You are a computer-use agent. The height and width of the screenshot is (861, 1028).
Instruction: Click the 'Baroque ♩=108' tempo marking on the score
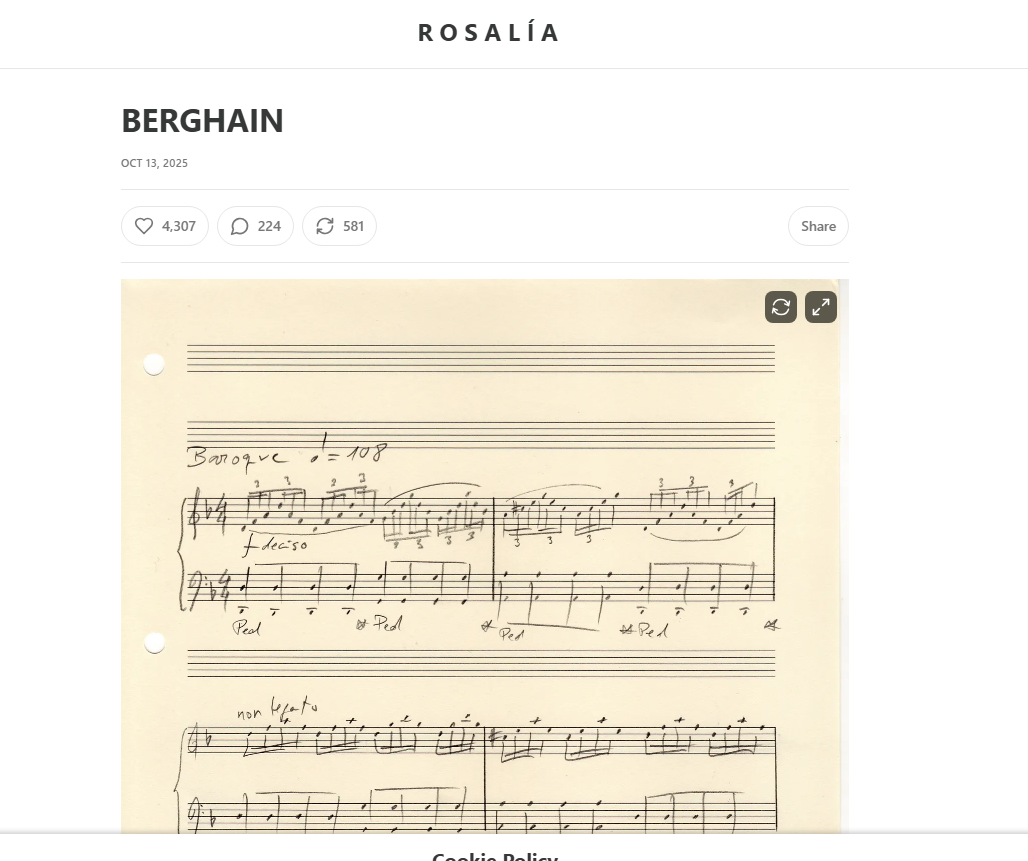pyautogui.click(x=287, y=455)
